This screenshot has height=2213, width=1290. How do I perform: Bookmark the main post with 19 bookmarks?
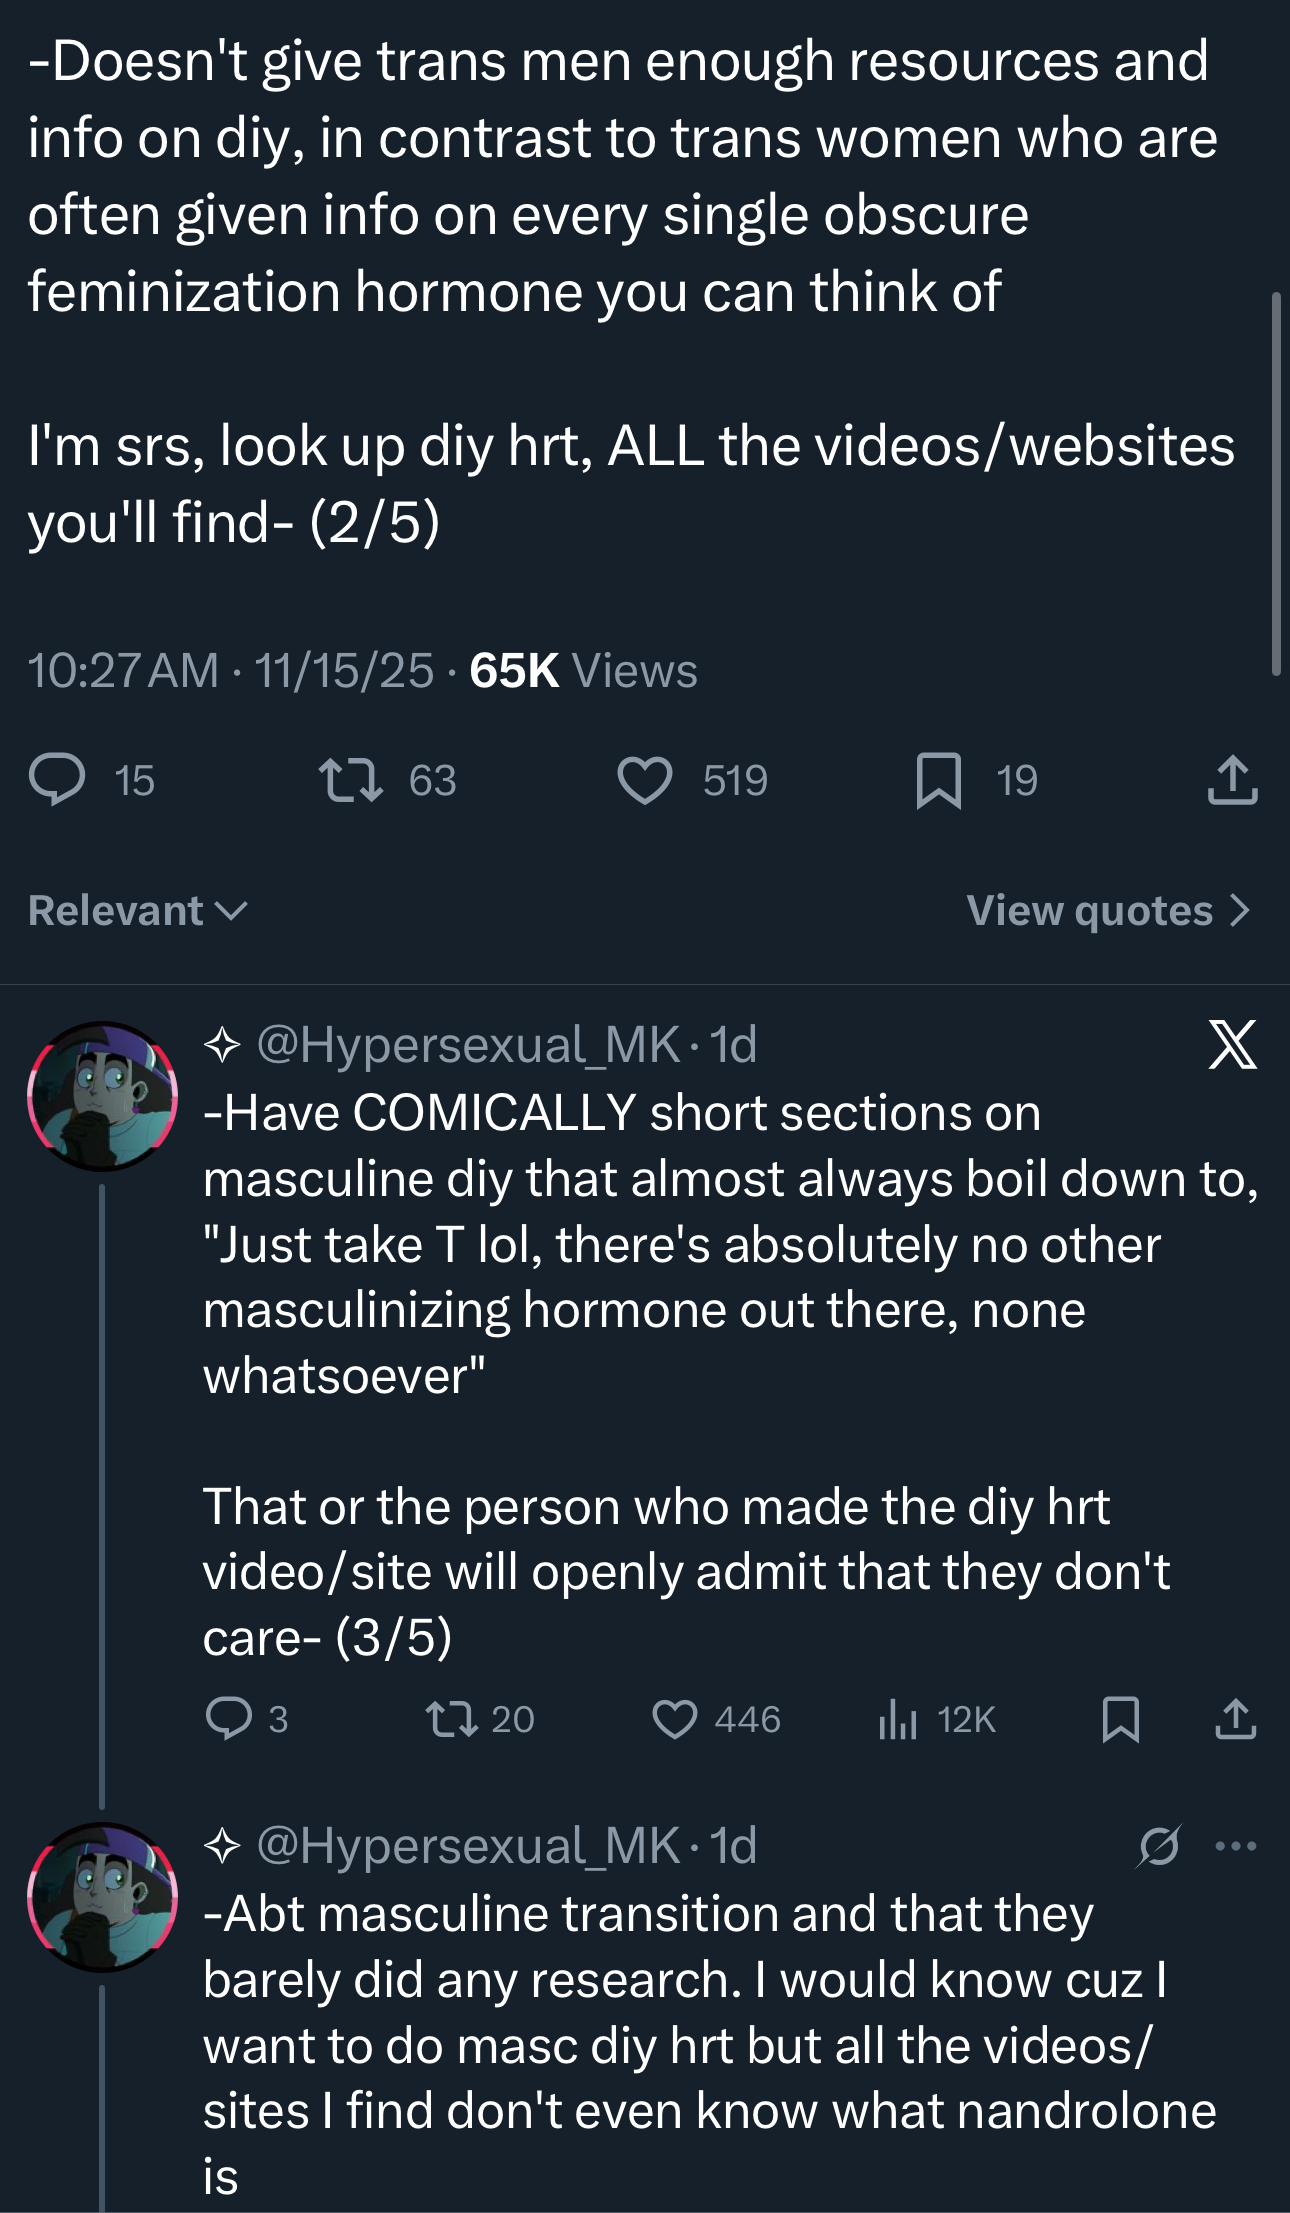point(938,780)
